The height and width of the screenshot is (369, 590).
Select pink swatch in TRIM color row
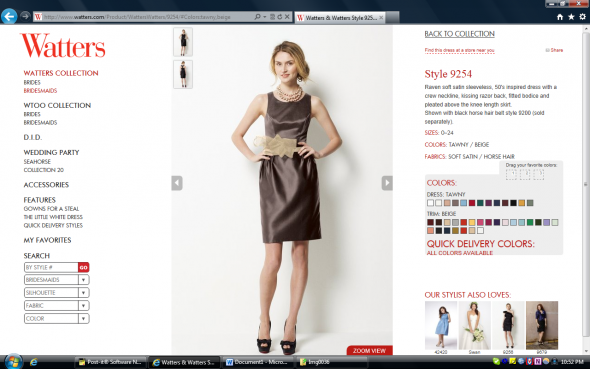[480, 223]
